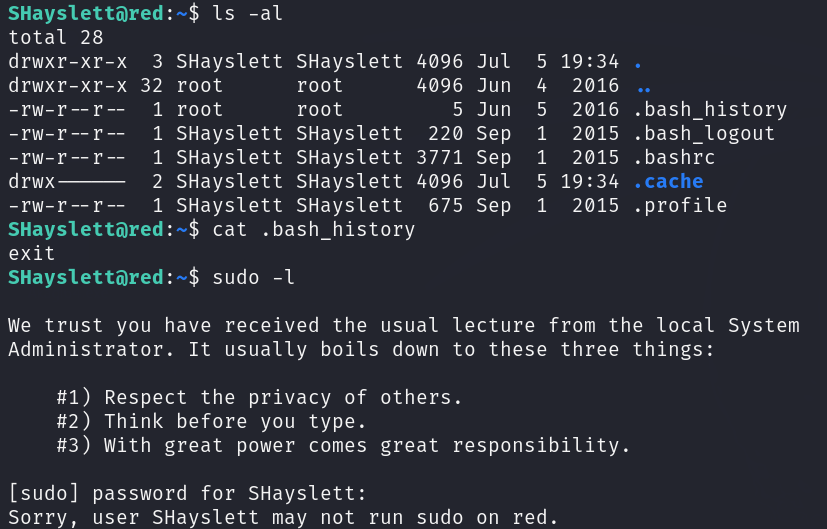The height and width of the screenshot is (529, 827).
Task: Click the .bashrc filename
Action: tap(674, 158)
